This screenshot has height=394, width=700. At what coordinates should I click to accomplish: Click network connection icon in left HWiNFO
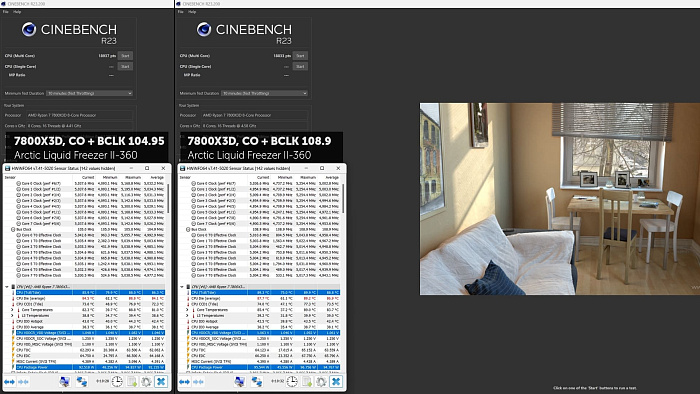point(82,382)
